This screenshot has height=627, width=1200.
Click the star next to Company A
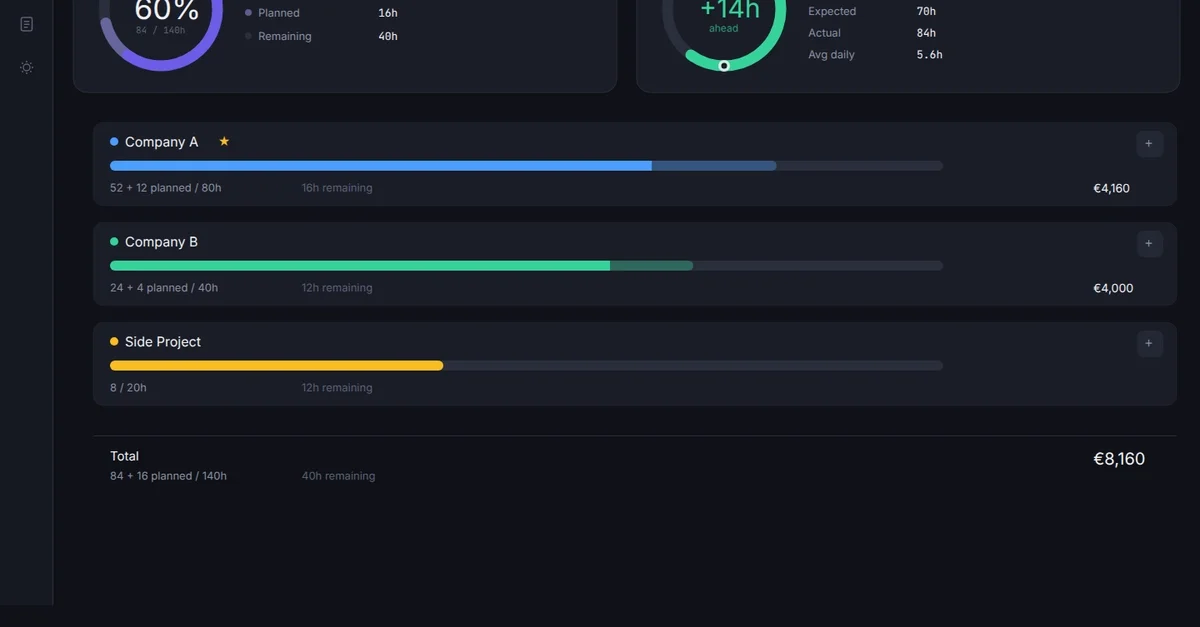coord(224,141)
